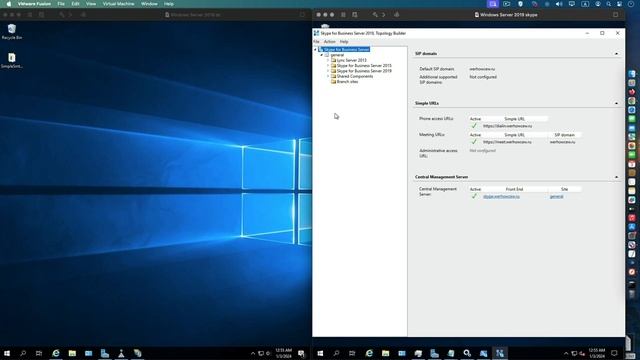Click the Default SIP domain value
Image resolution: width=640 pixels, height=360 pixels.
(482, 69)
